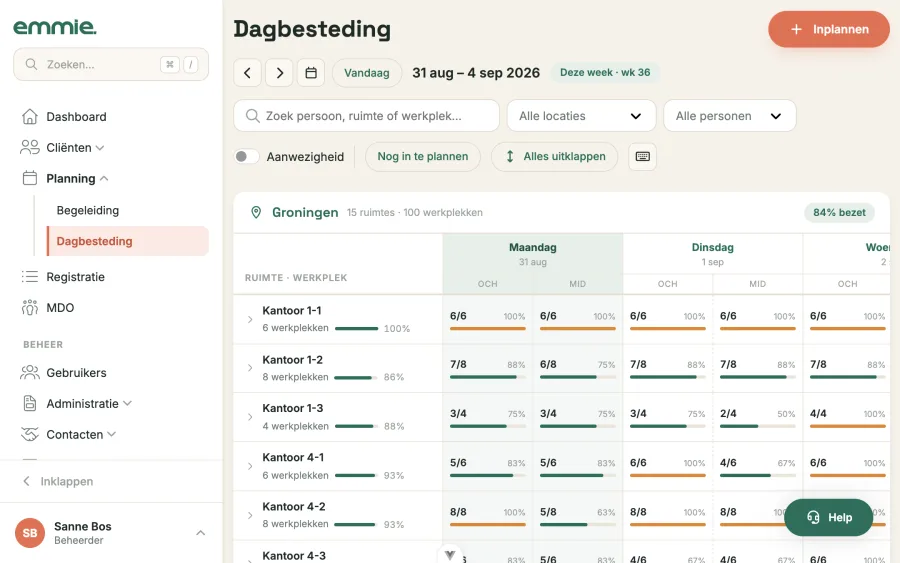Click the Contacten handshake icon
Screen dimensions: 900x563
click(x=30, y=434)
